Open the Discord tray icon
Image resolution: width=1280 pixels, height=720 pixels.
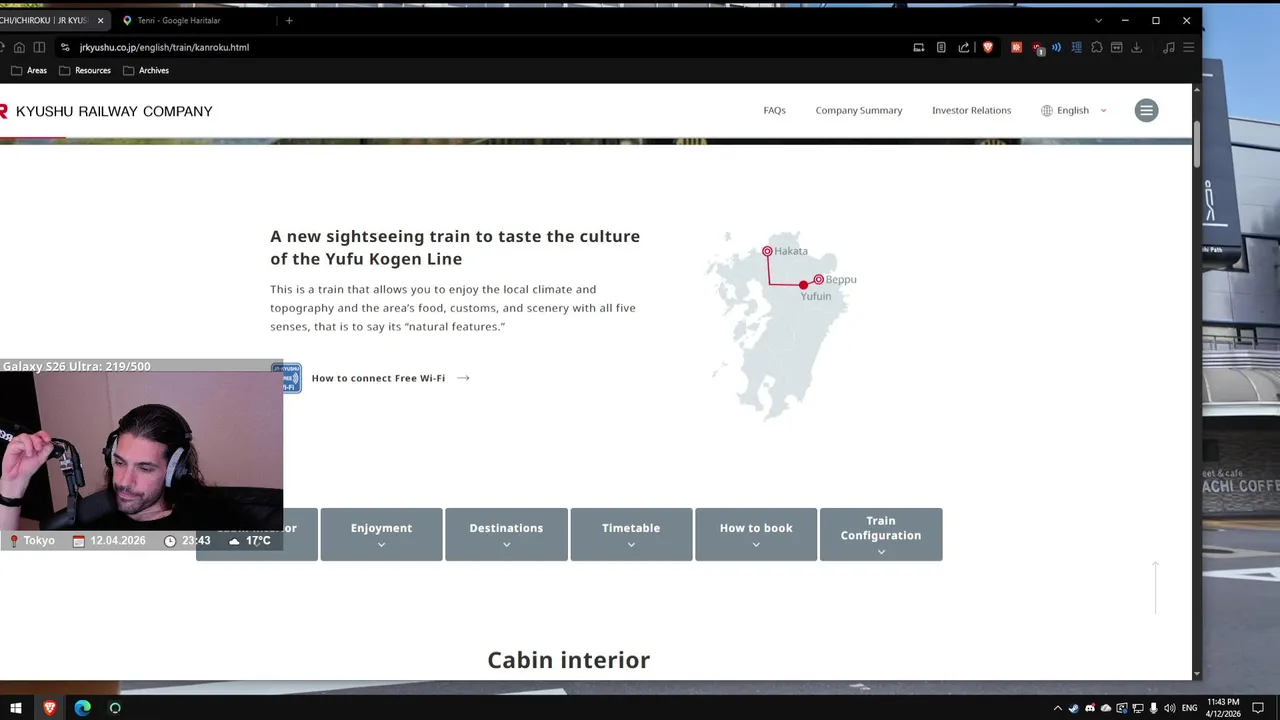[1090, 708]
